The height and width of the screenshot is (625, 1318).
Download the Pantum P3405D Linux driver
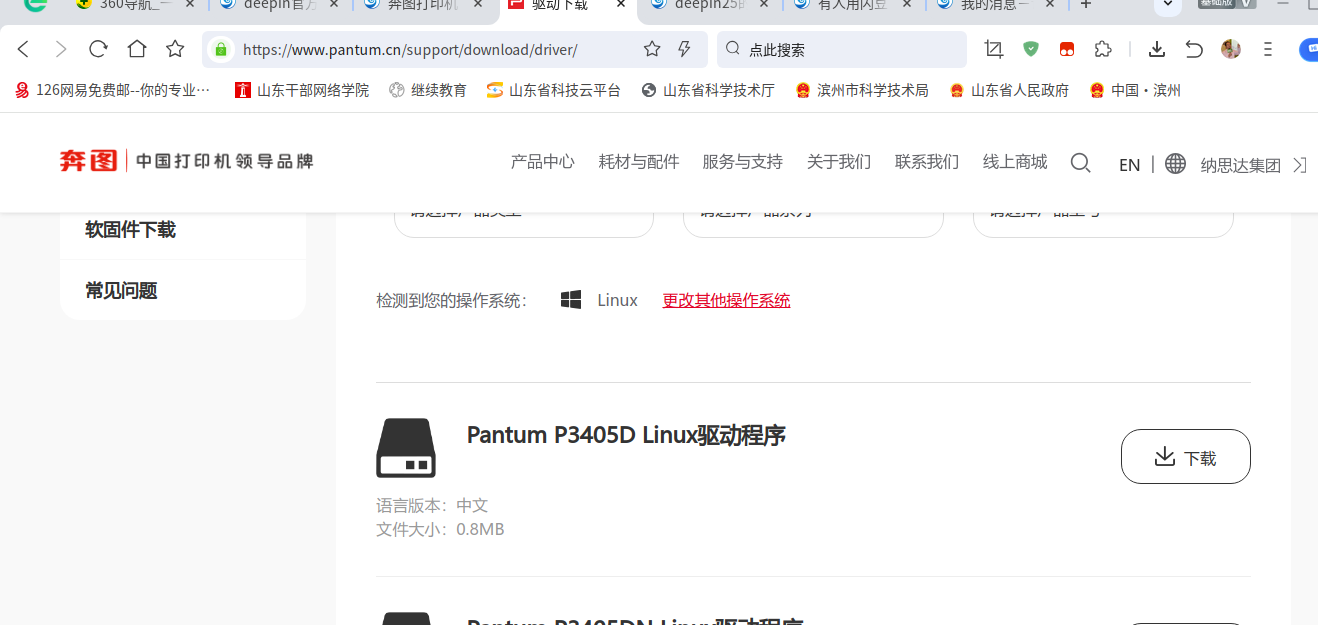(1185, 456)
